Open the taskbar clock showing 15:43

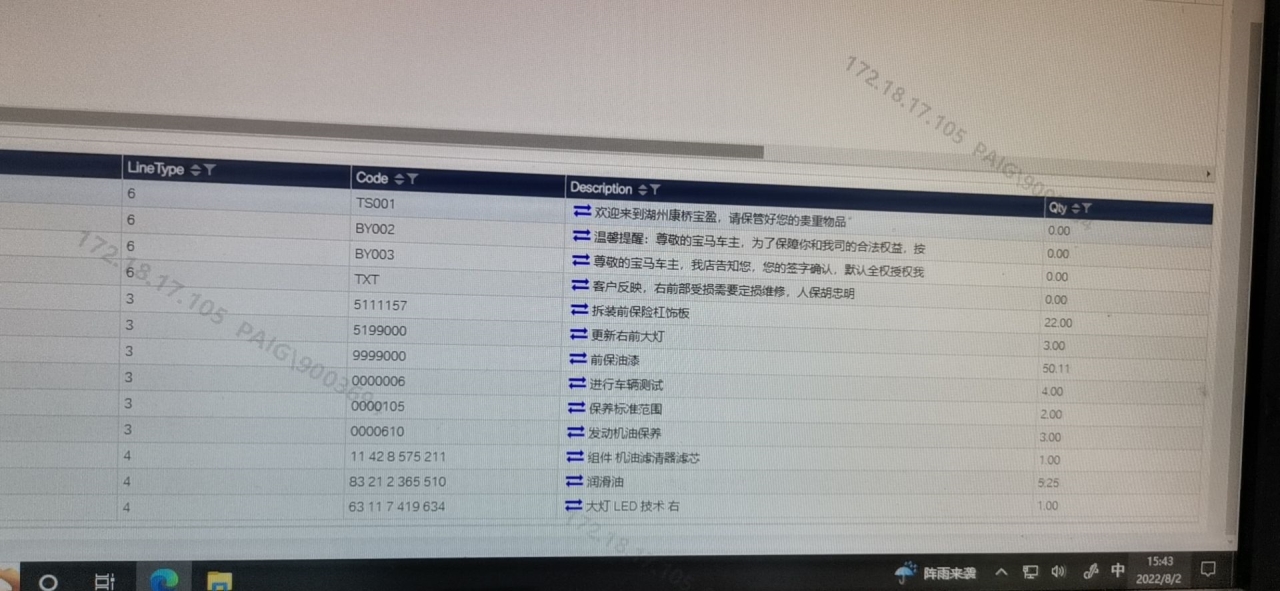coord(1161,569)
